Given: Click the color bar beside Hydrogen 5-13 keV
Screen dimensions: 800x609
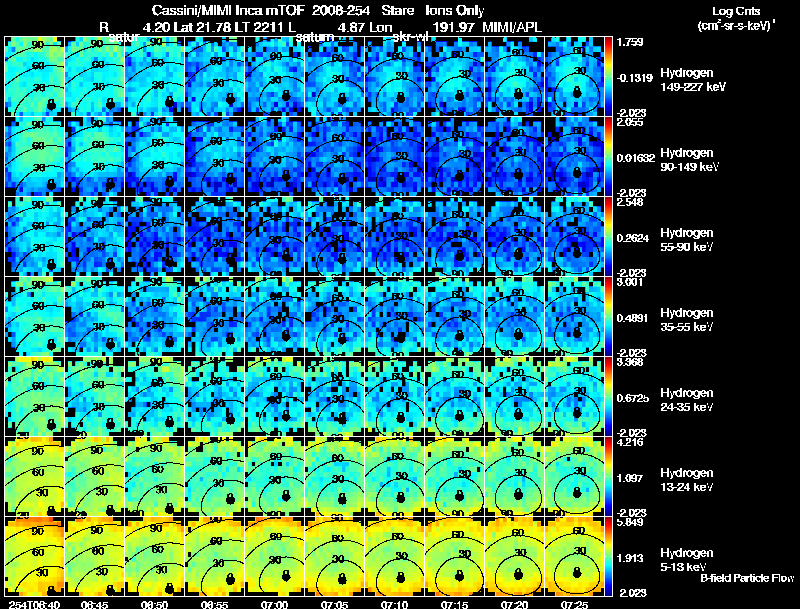Looking at the screenshot, I should coord(608,556).
